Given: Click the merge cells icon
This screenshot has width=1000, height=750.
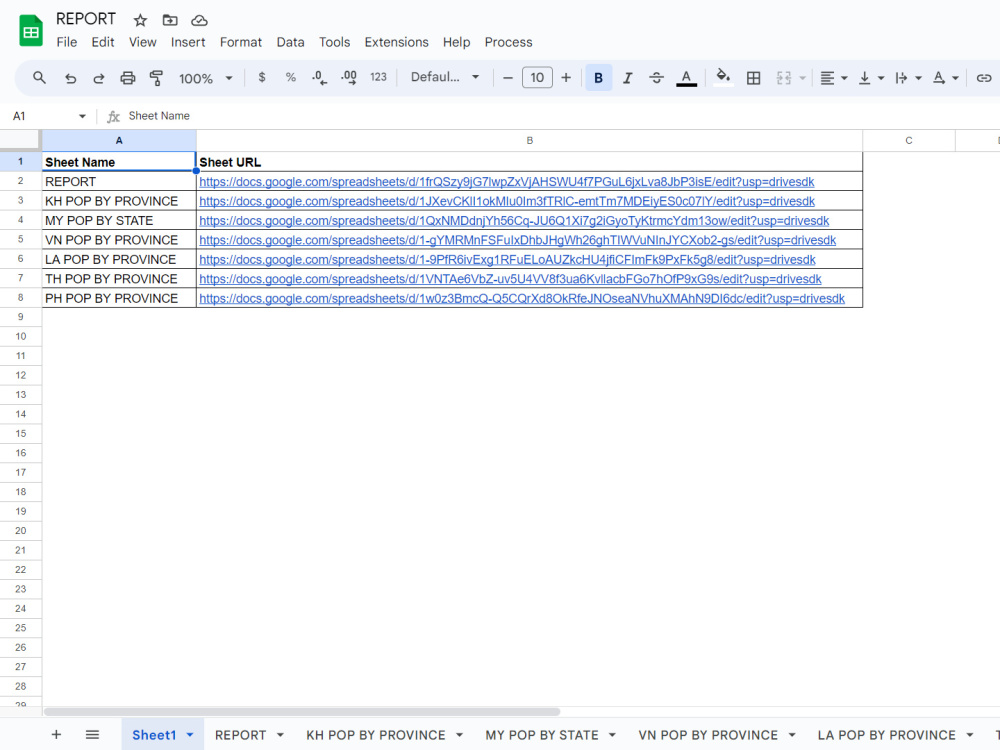Looking at the screenshot, I should click(784, 78).
